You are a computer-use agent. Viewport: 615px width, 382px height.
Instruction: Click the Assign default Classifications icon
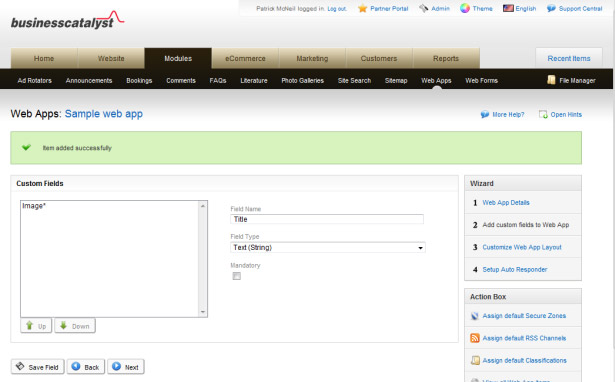475,360
